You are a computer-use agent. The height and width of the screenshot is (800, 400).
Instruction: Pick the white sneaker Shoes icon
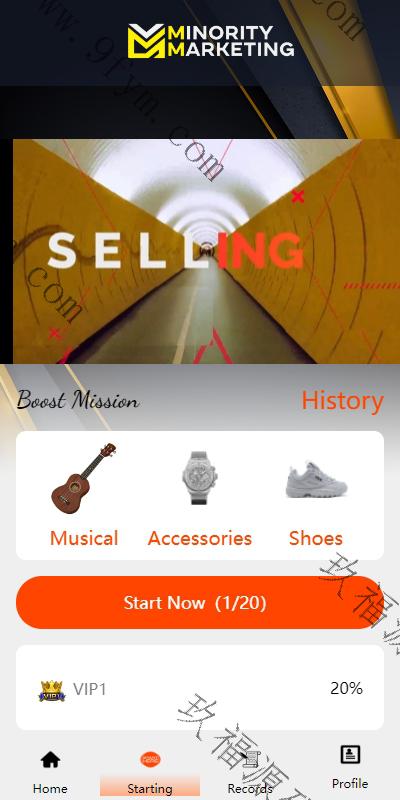pos(316,480)
